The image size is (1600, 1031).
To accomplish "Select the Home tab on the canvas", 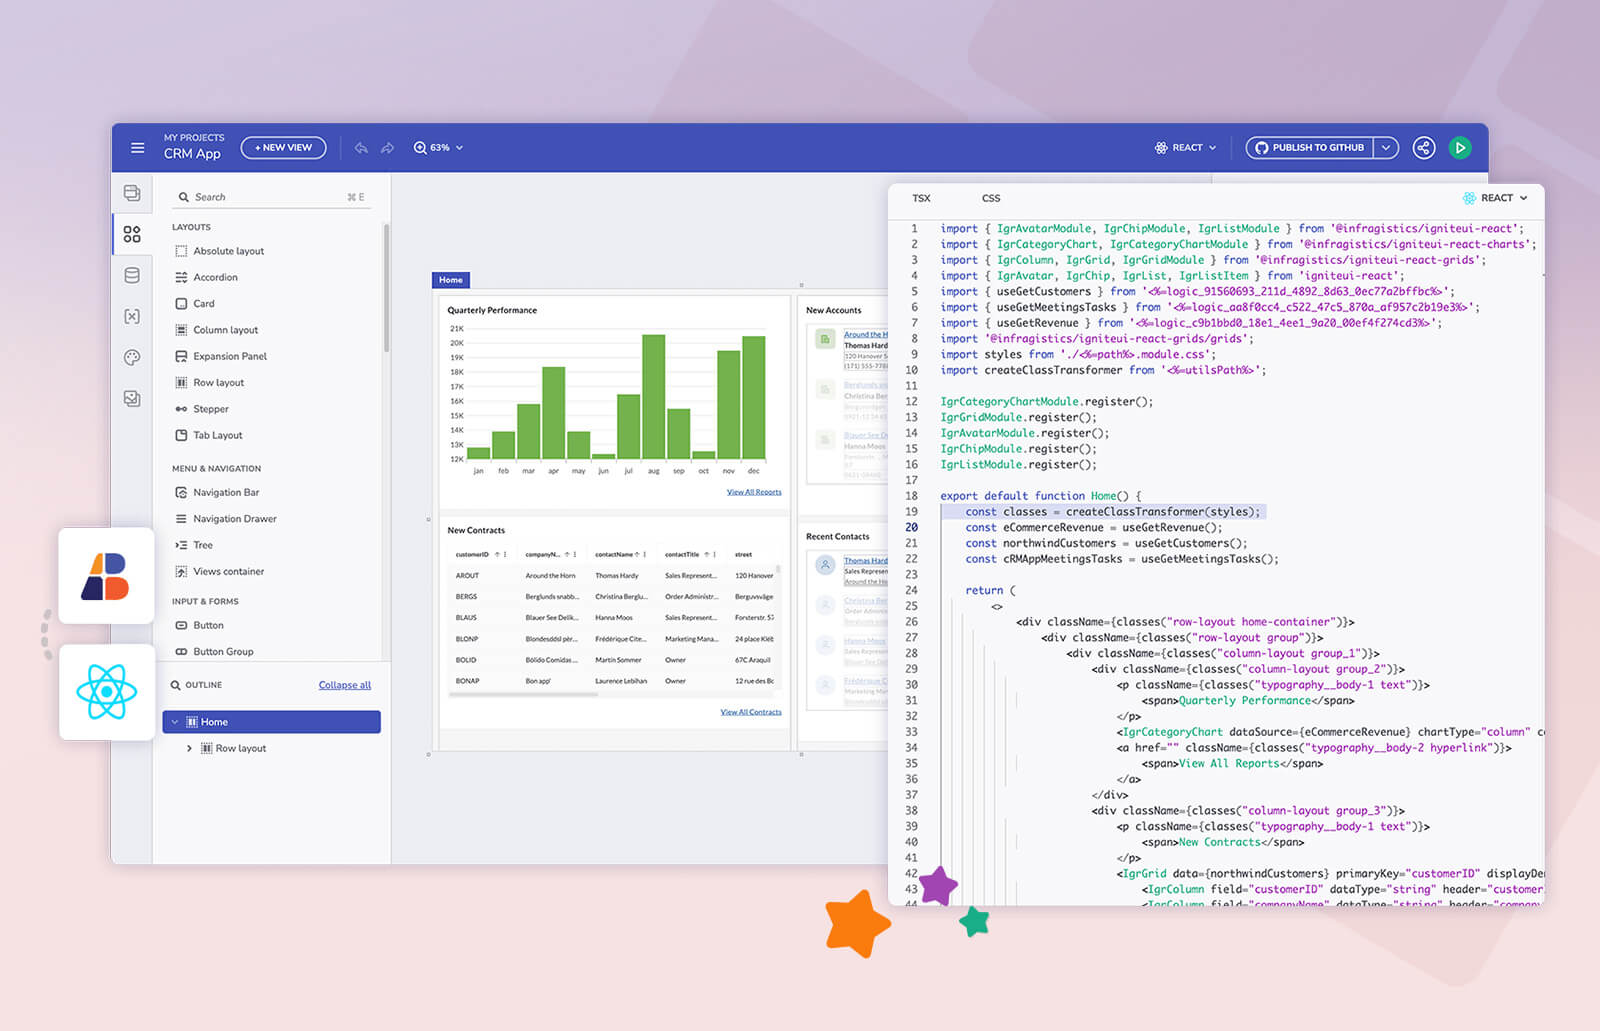I will 450,280.
